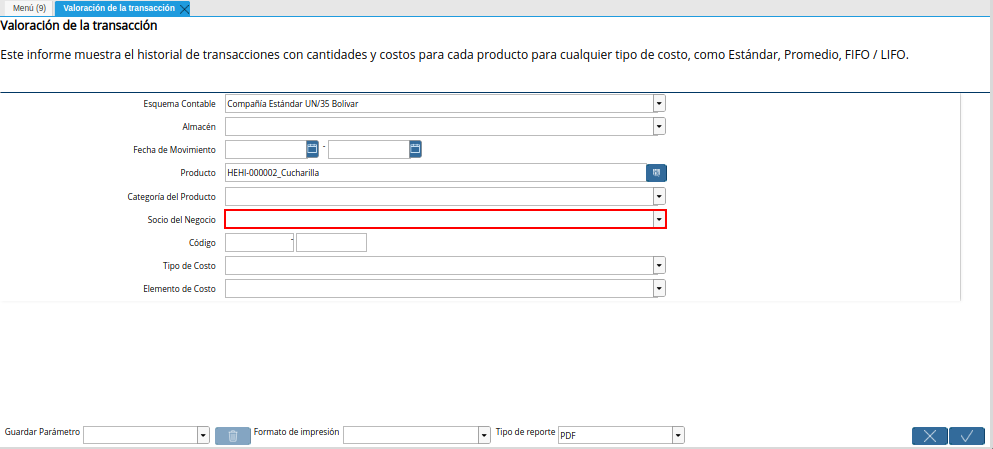Open the Guardar Parámetro dropdown arrow
Viewport: 993px width, 449px height.
coord(203,435)
